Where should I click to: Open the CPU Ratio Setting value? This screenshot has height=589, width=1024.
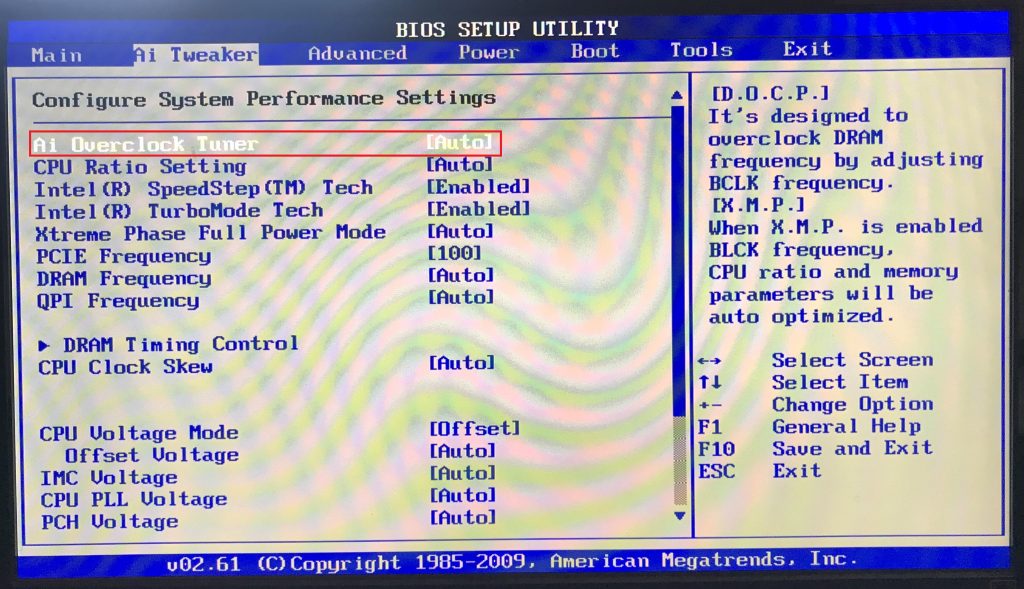pos(460,165)
